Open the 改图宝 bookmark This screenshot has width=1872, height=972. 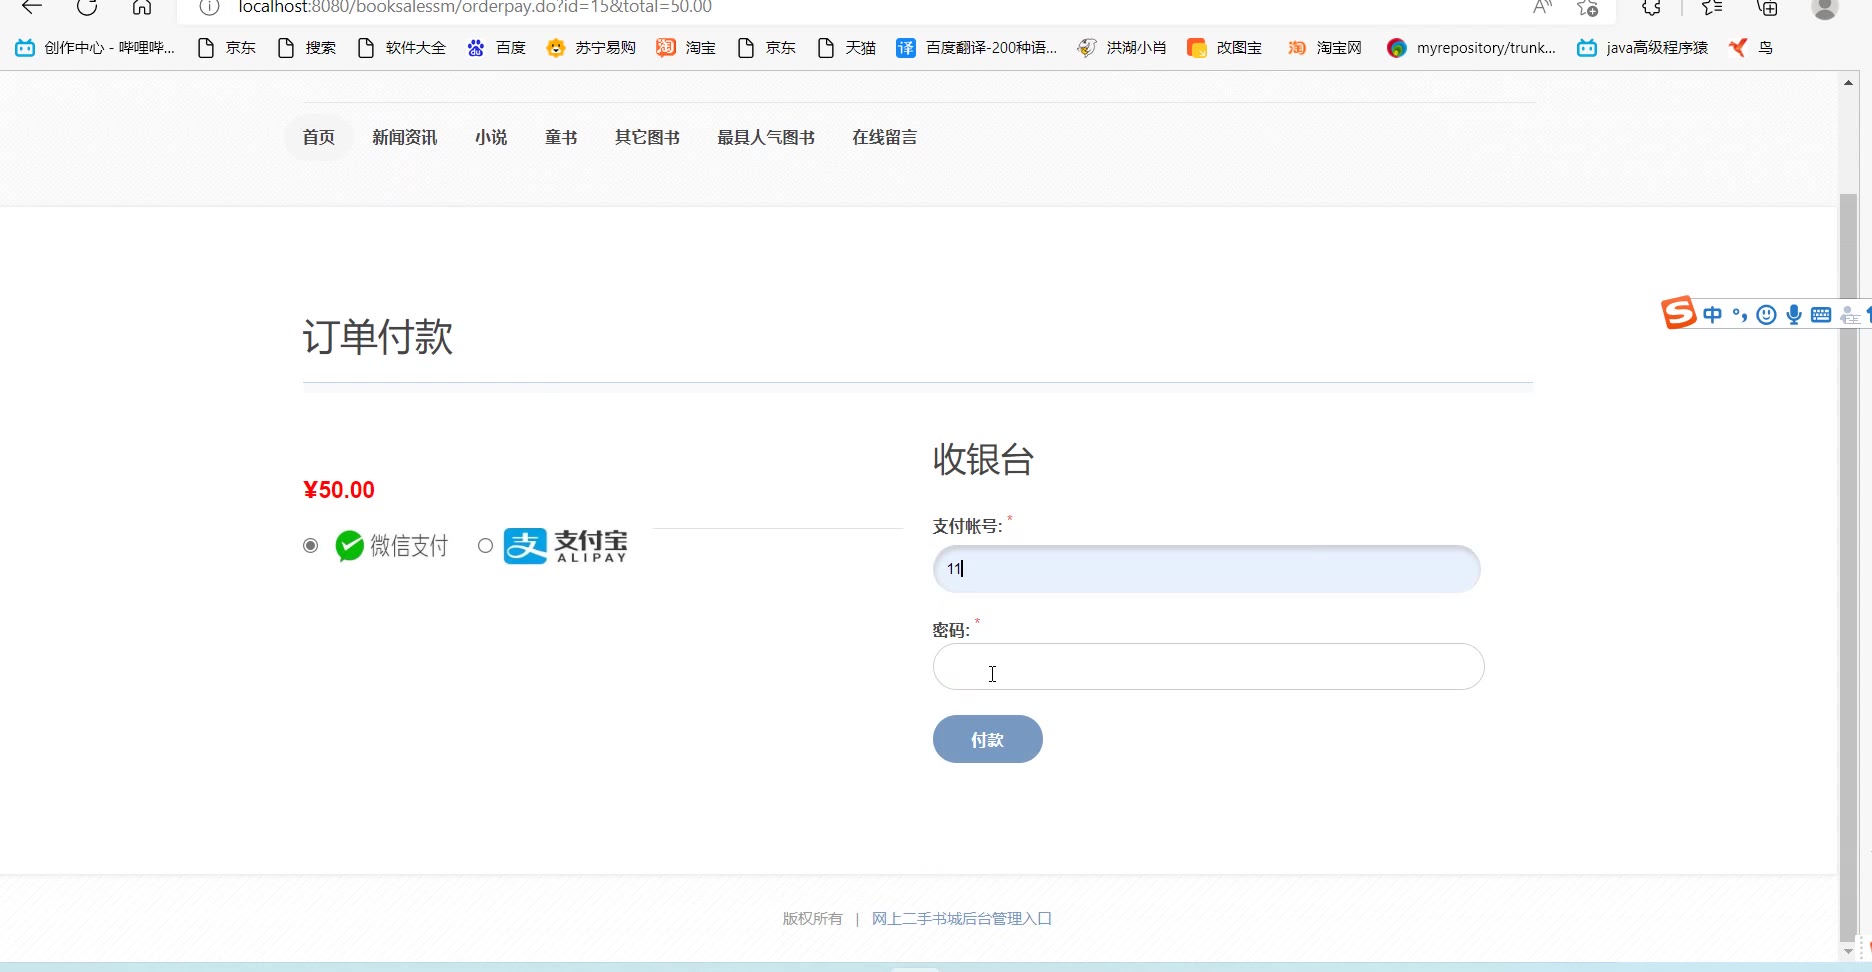point(1224,48)
